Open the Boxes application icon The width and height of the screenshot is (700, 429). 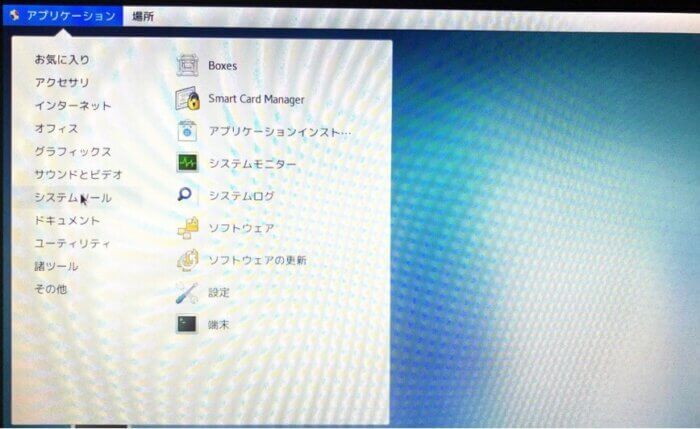click(x=187, y=66)
